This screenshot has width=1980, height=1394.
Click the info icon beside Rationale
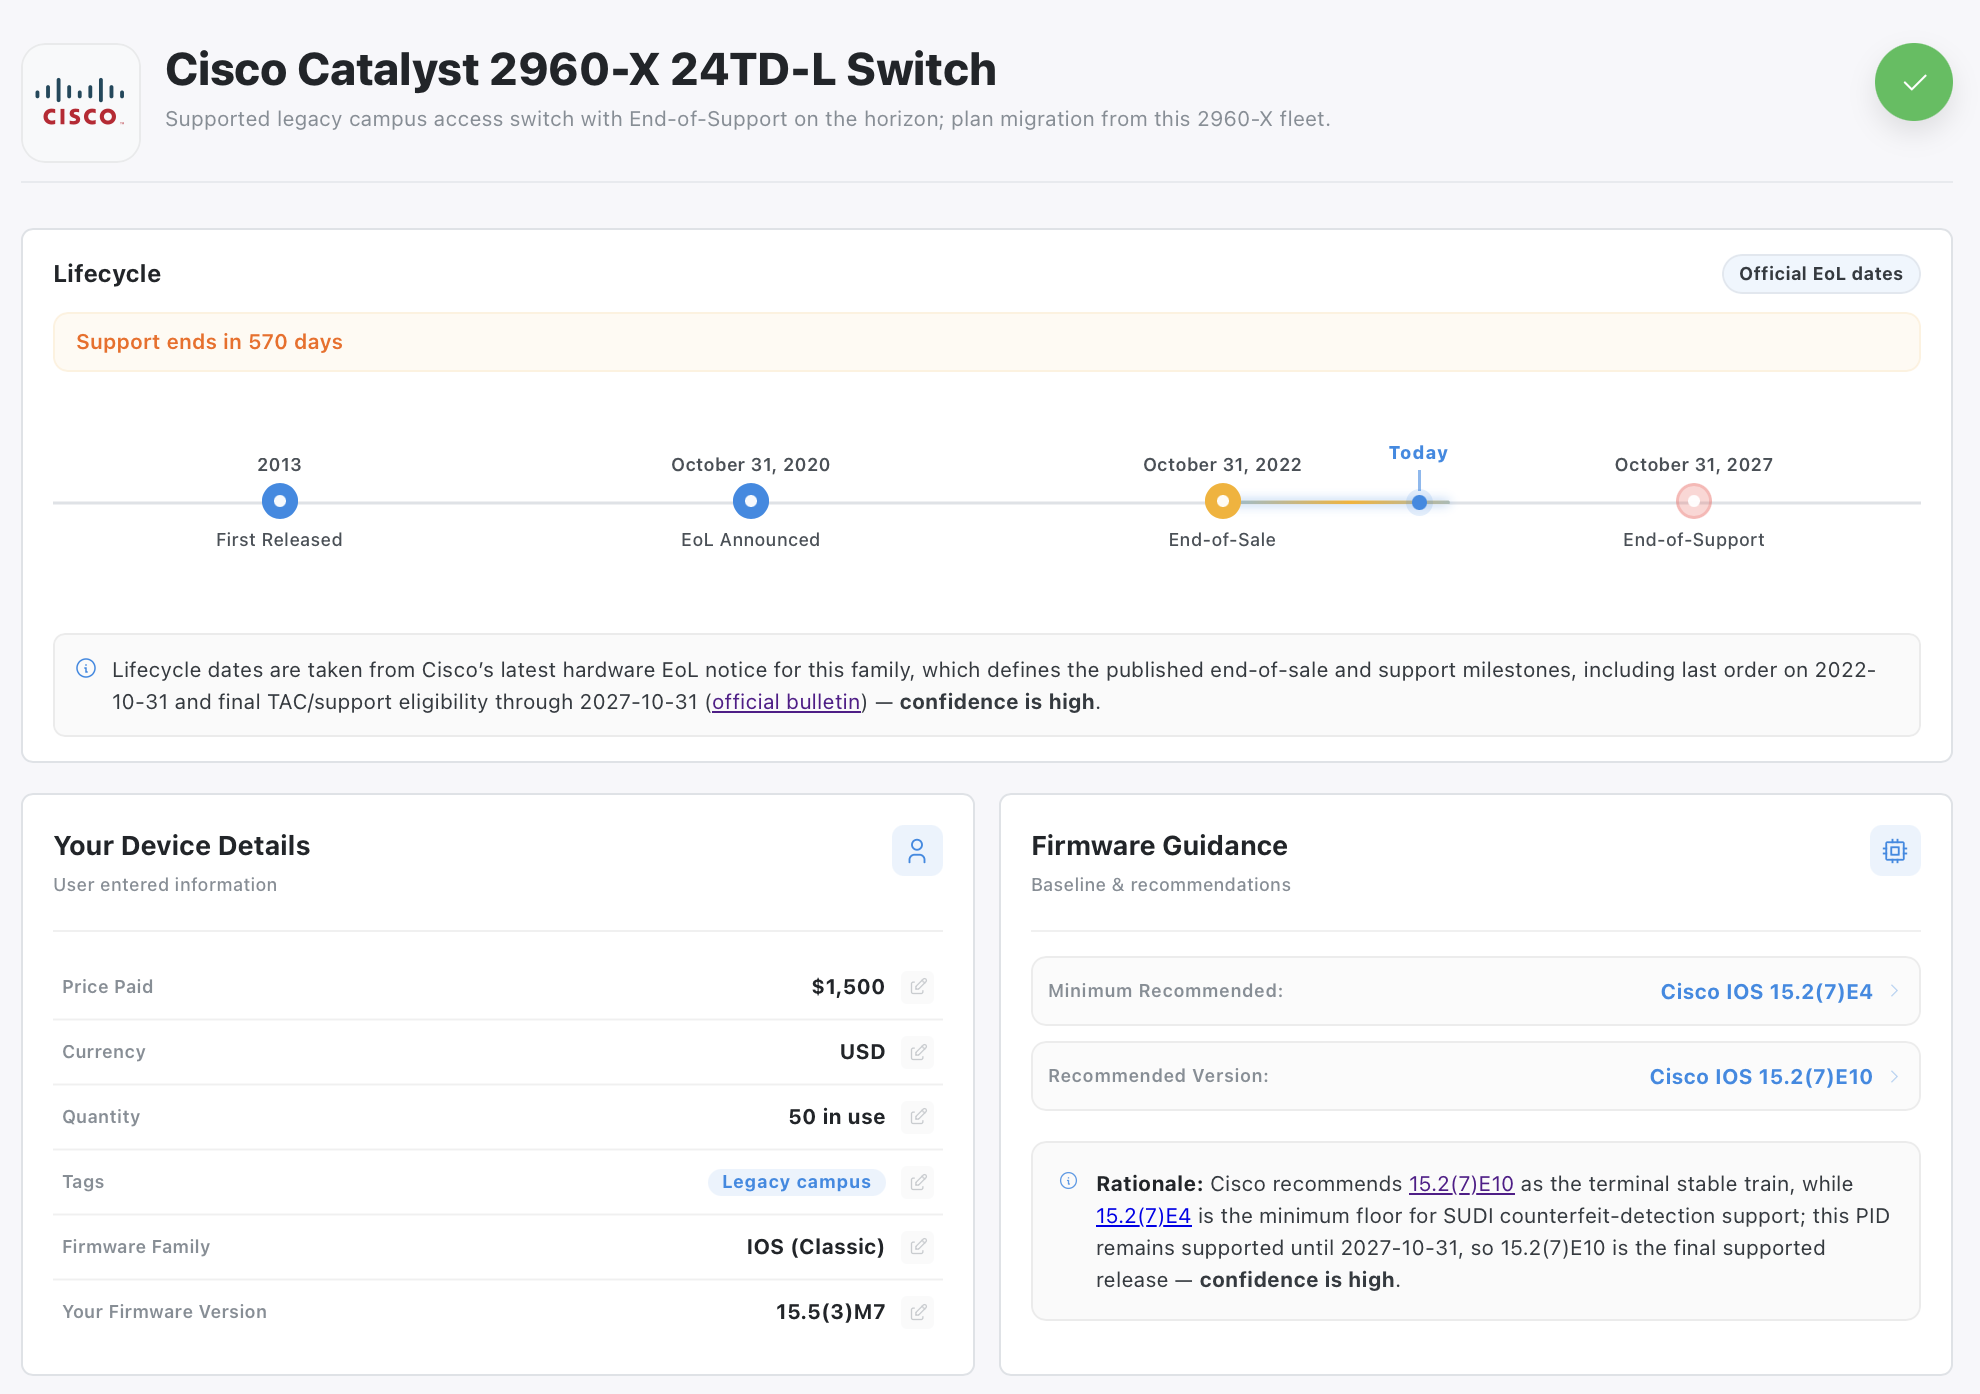point(1069,1181)
